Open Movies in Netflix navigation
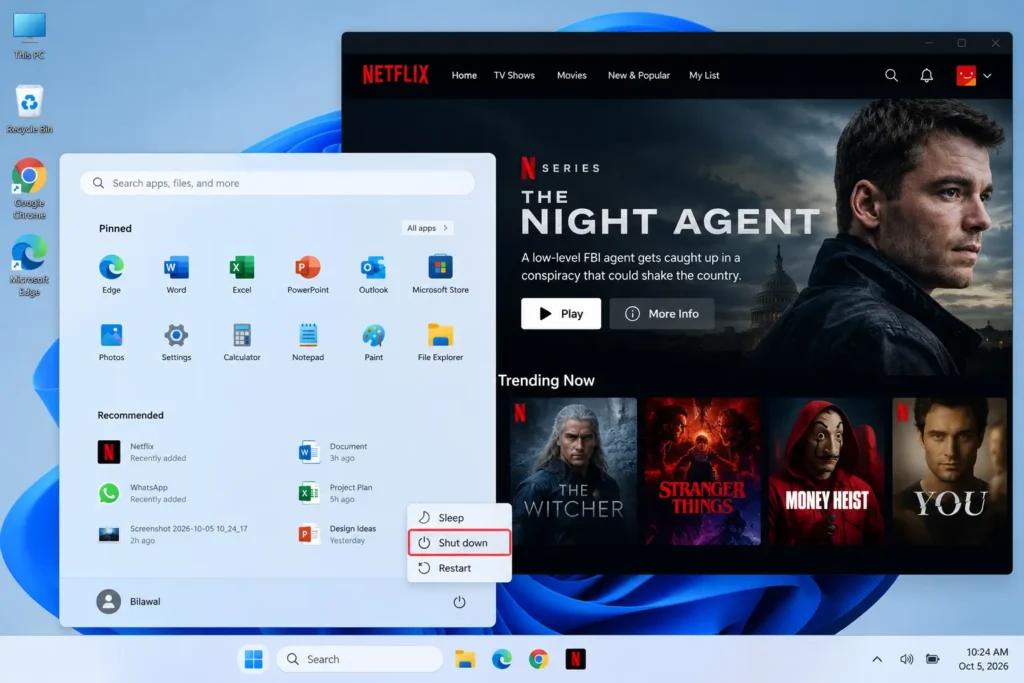This screenshot has height=683, width=1024. (x=571, y=75)
